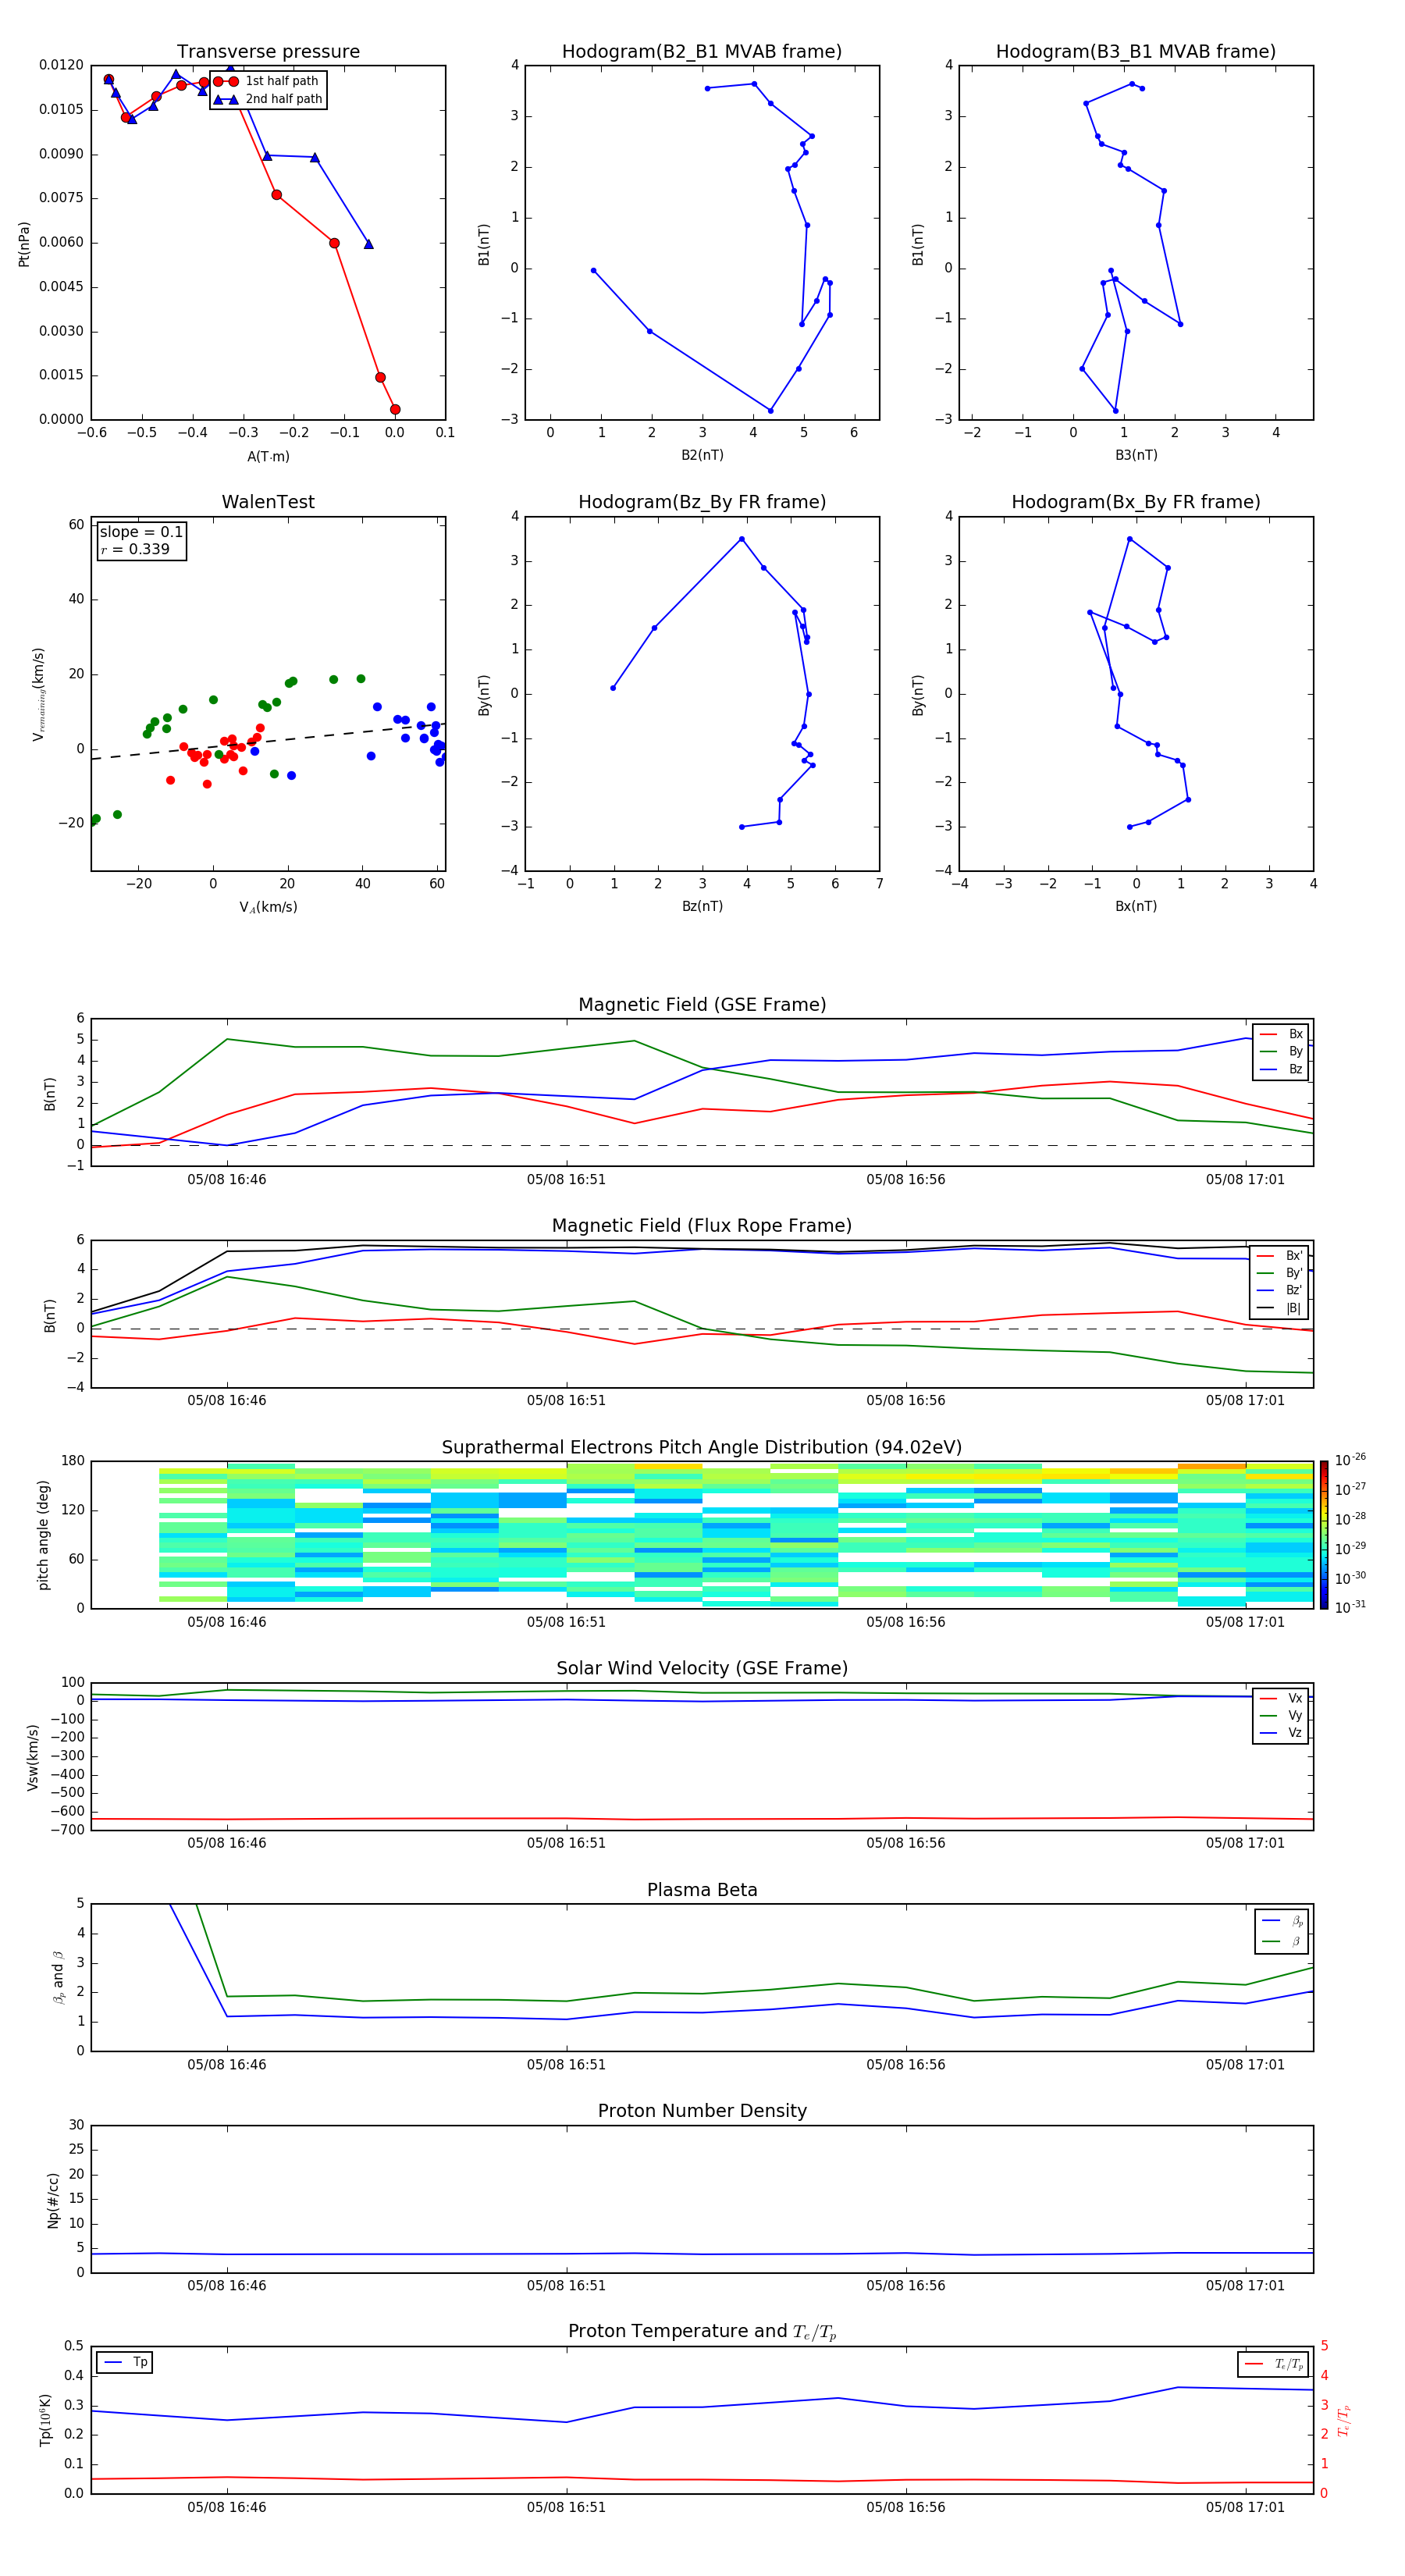This screenshot has height=2576, width=1405.
Task: Click the pitch angle colorbar
Action: point(1324,1535)
